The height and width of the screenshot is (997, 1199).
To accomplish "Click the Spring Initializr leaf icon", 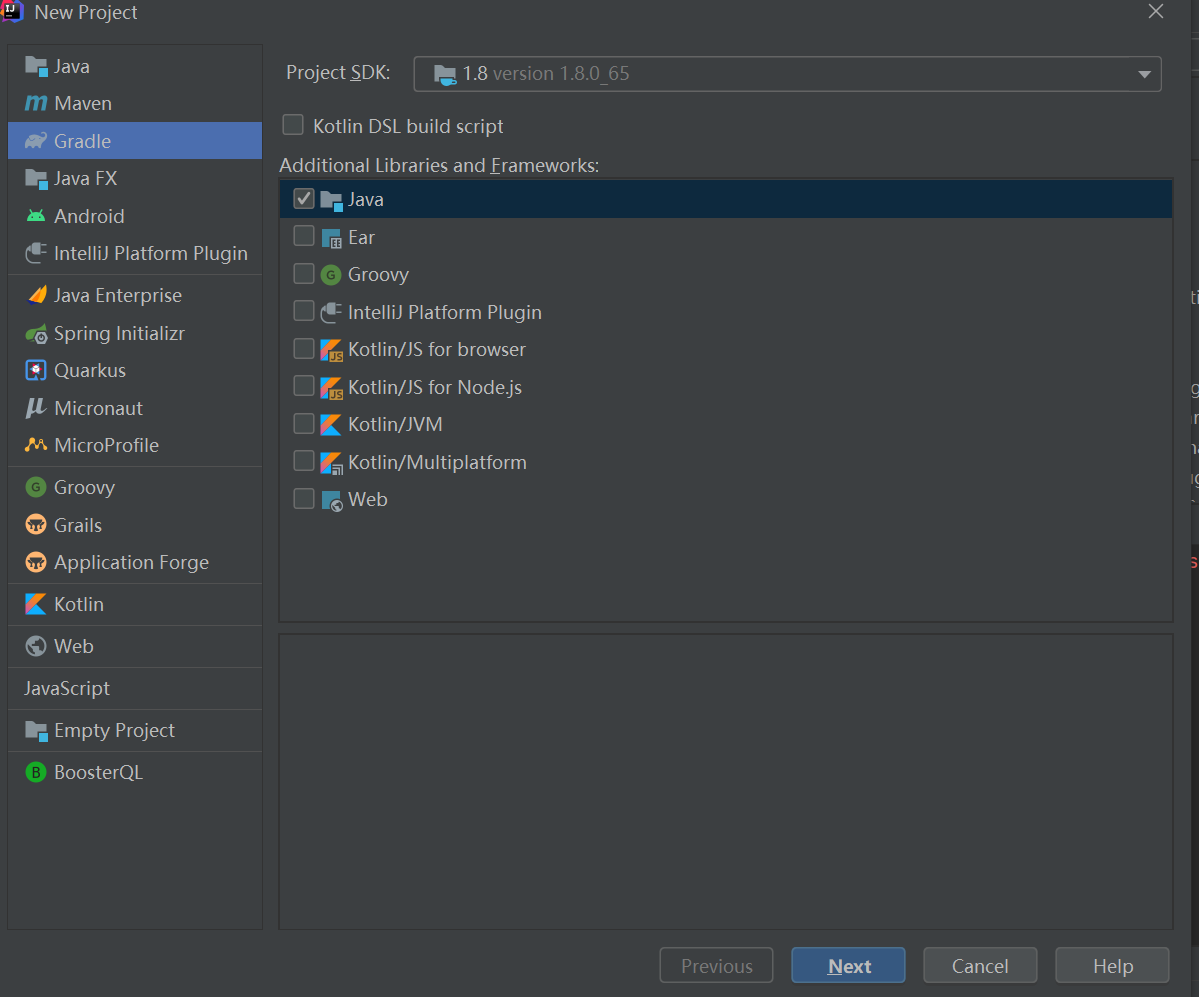I will 36,334.
